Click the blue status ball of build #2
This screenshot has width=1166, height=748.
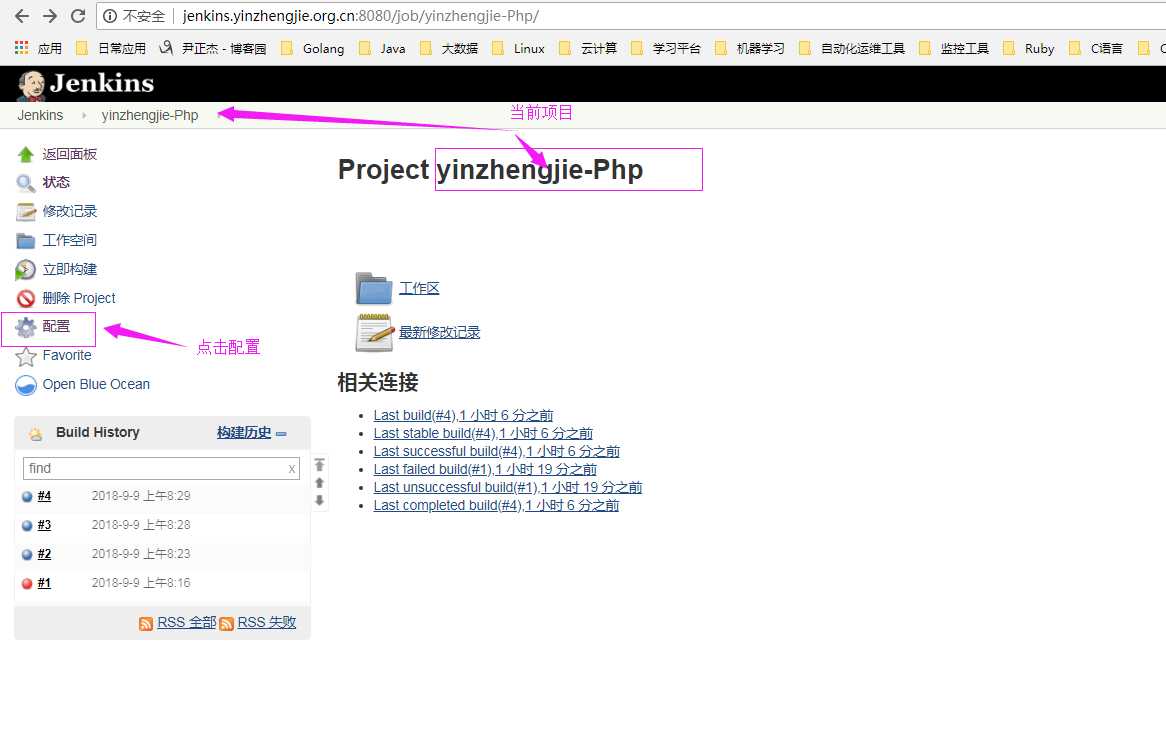(x=28, y=555)
